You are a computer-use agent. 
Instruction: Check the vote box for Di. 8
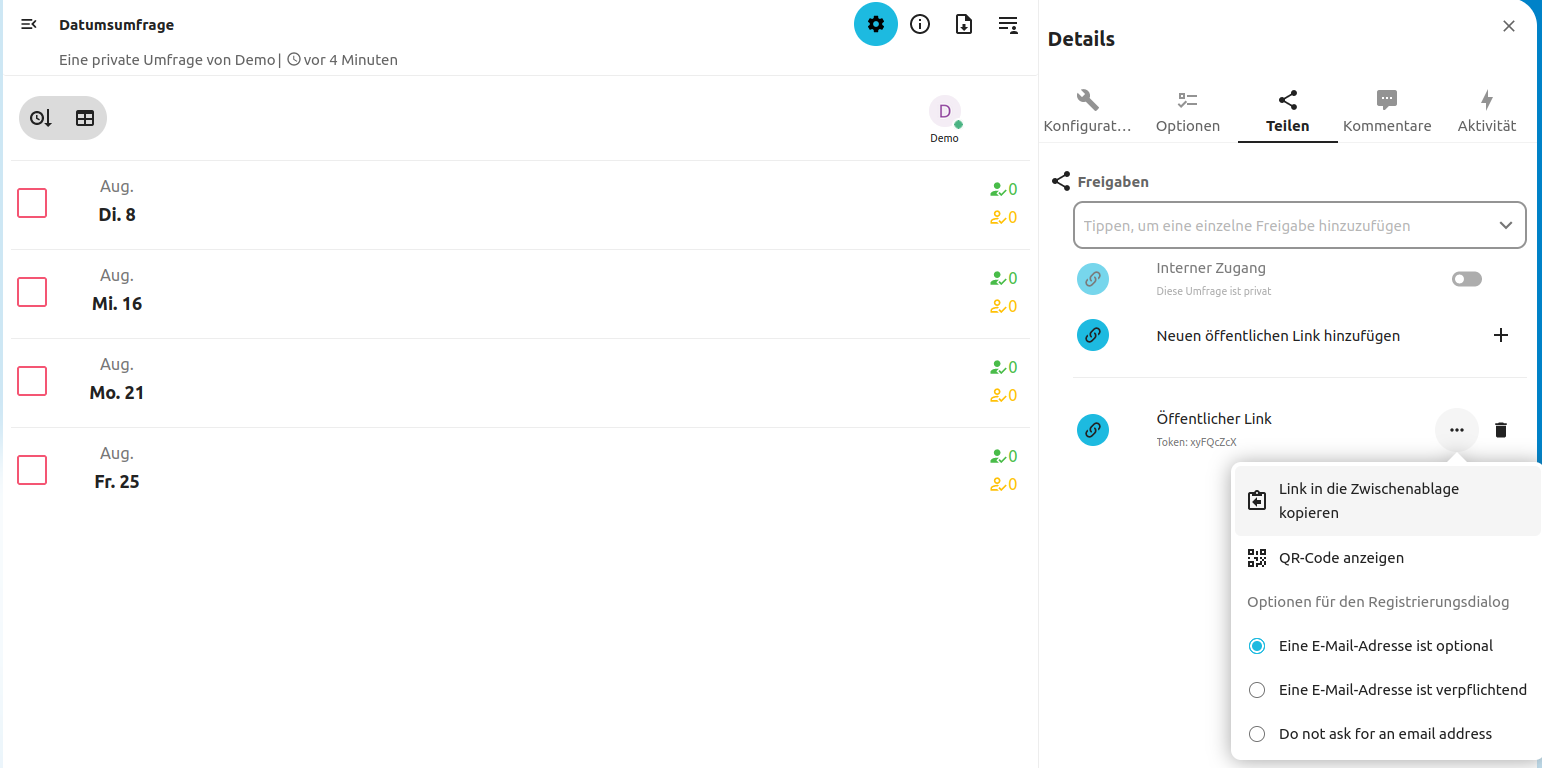(32, 203)
